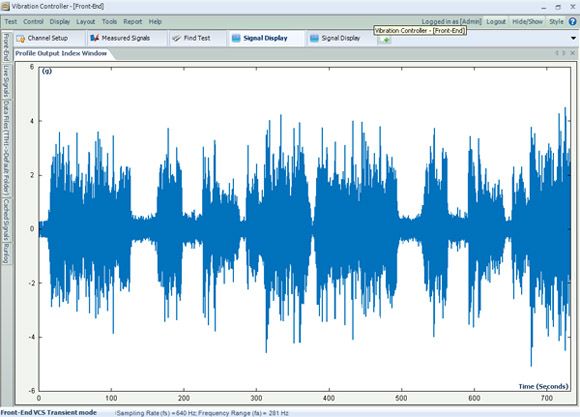This screenshot has height=417, width=580.
Task: Open the Front-End side panel tab
Action: point(6,47)
